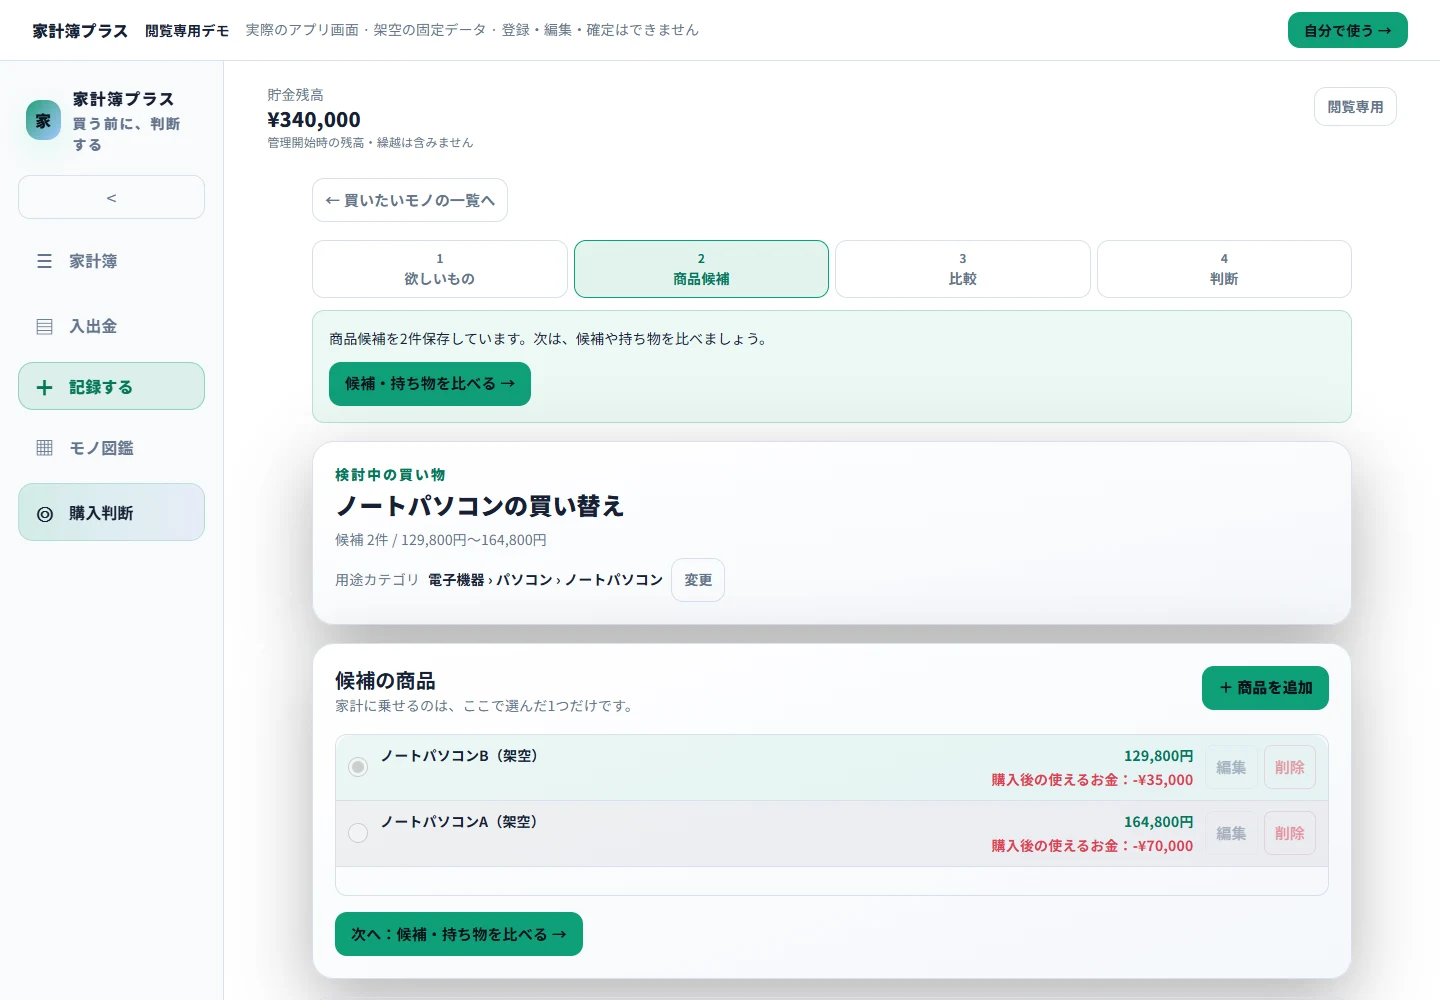Click the 購入判断 target icon
Image resolution: width=1440 pixels, height=1000 pixels.
point(44,514)
